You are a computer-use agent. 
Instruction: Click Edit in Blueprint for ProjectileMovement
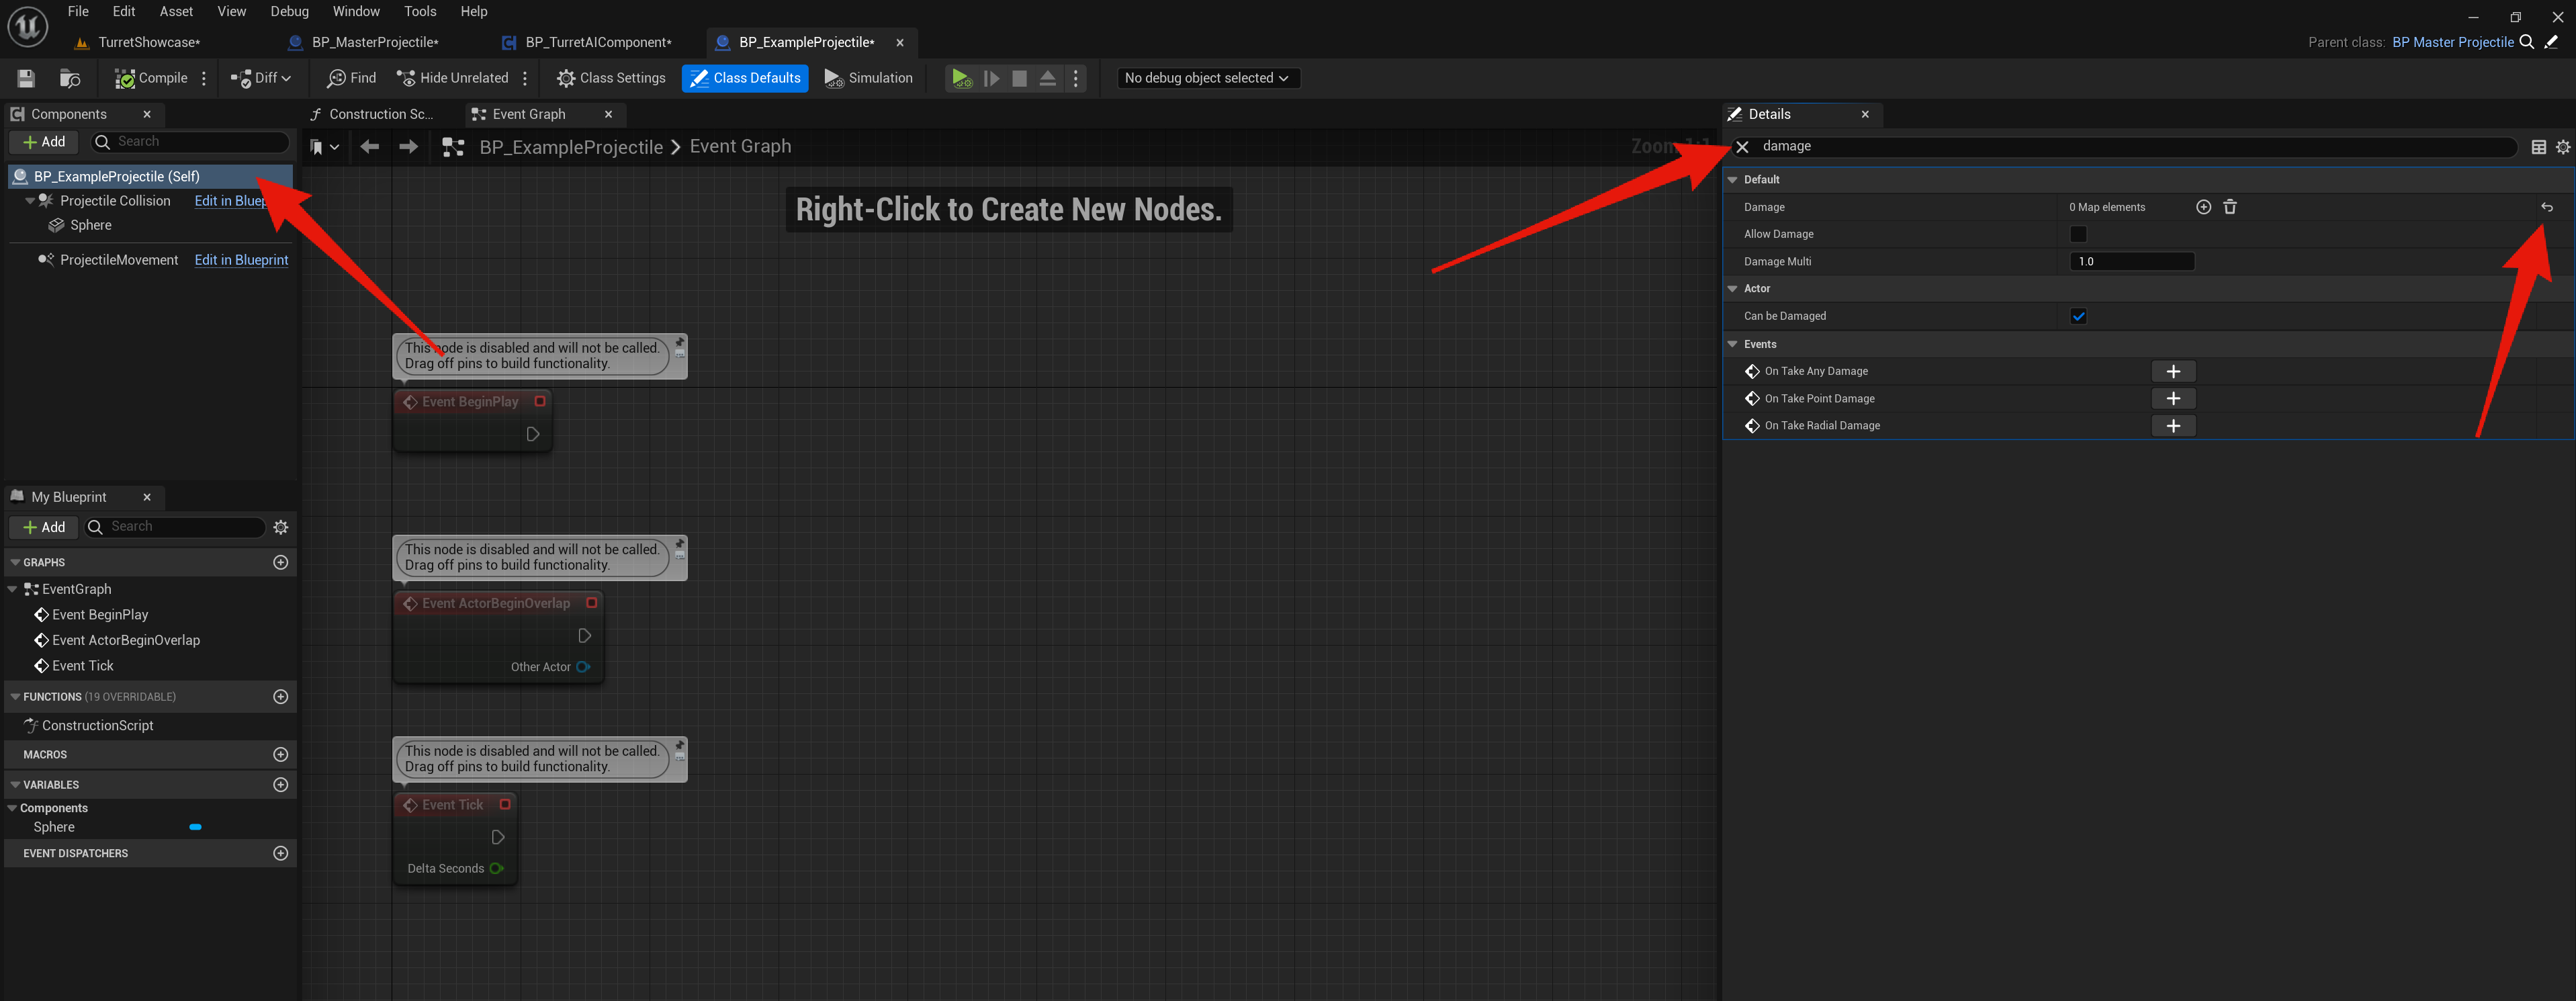241,260
